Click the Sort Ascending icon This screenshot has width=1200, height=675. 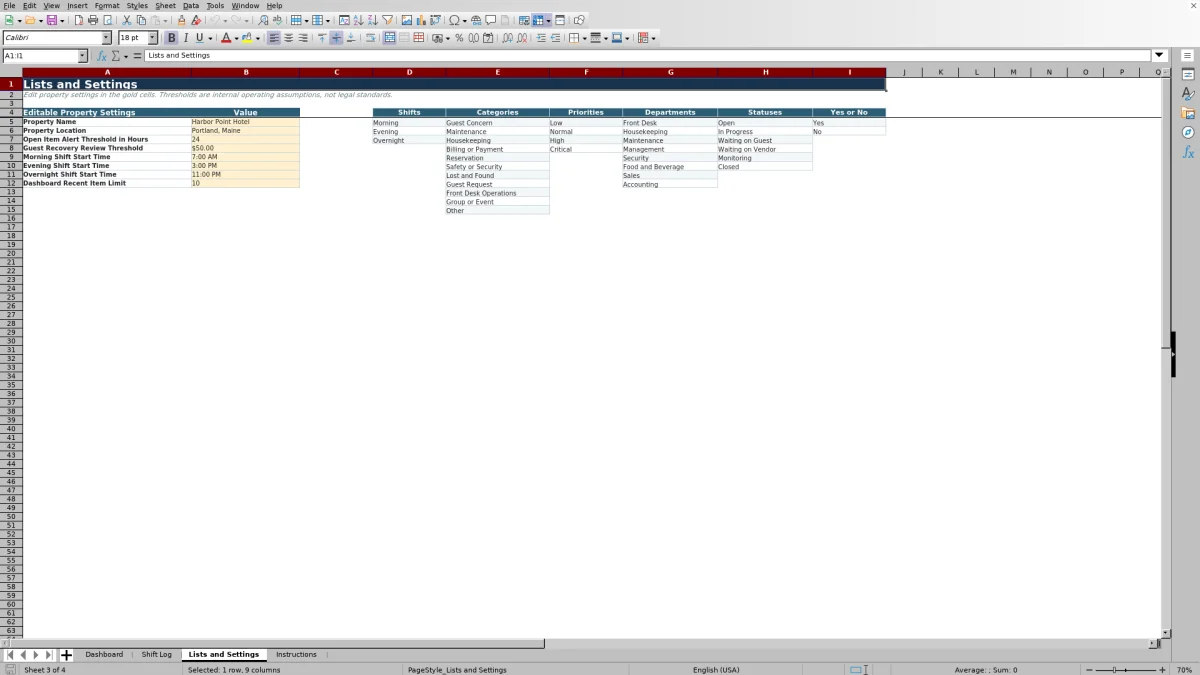coord(359,20)
